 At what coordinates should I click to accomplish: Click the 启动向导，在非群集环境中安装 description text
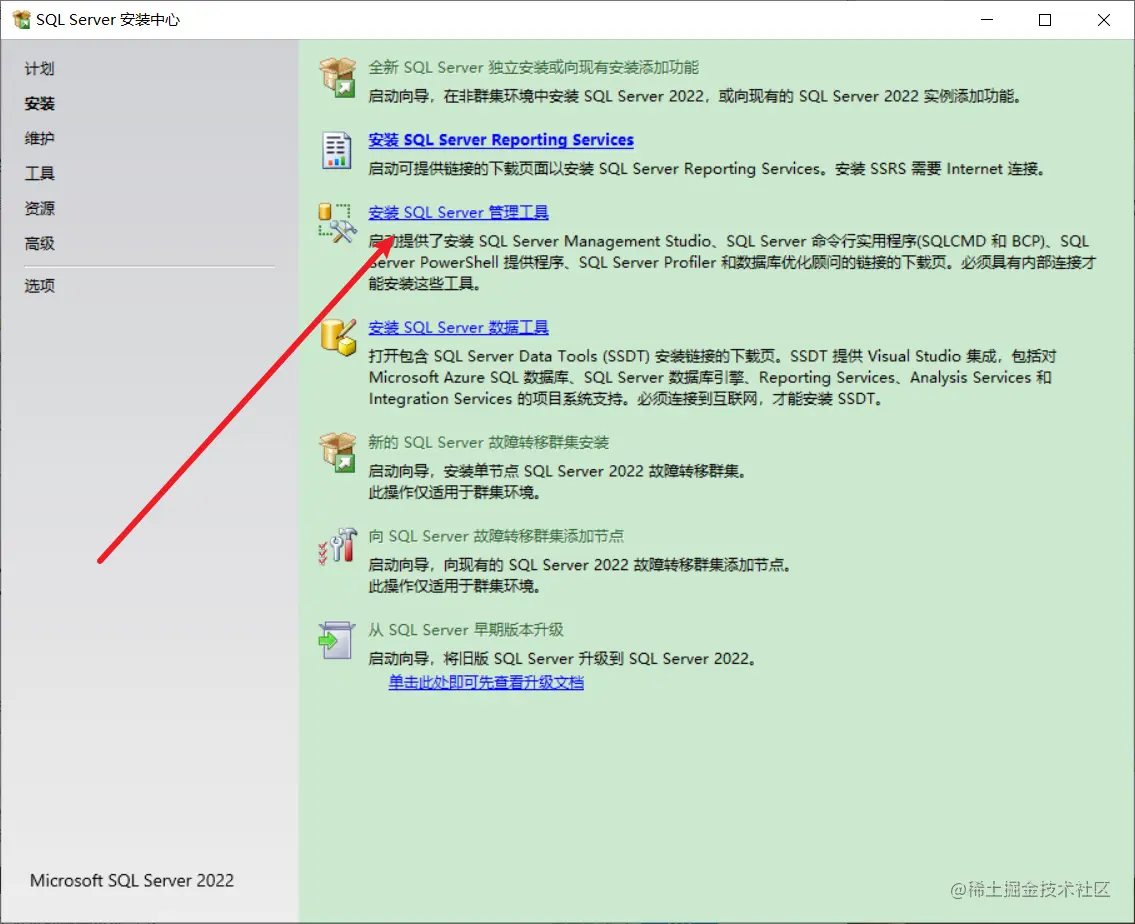[x=695, y=96]
